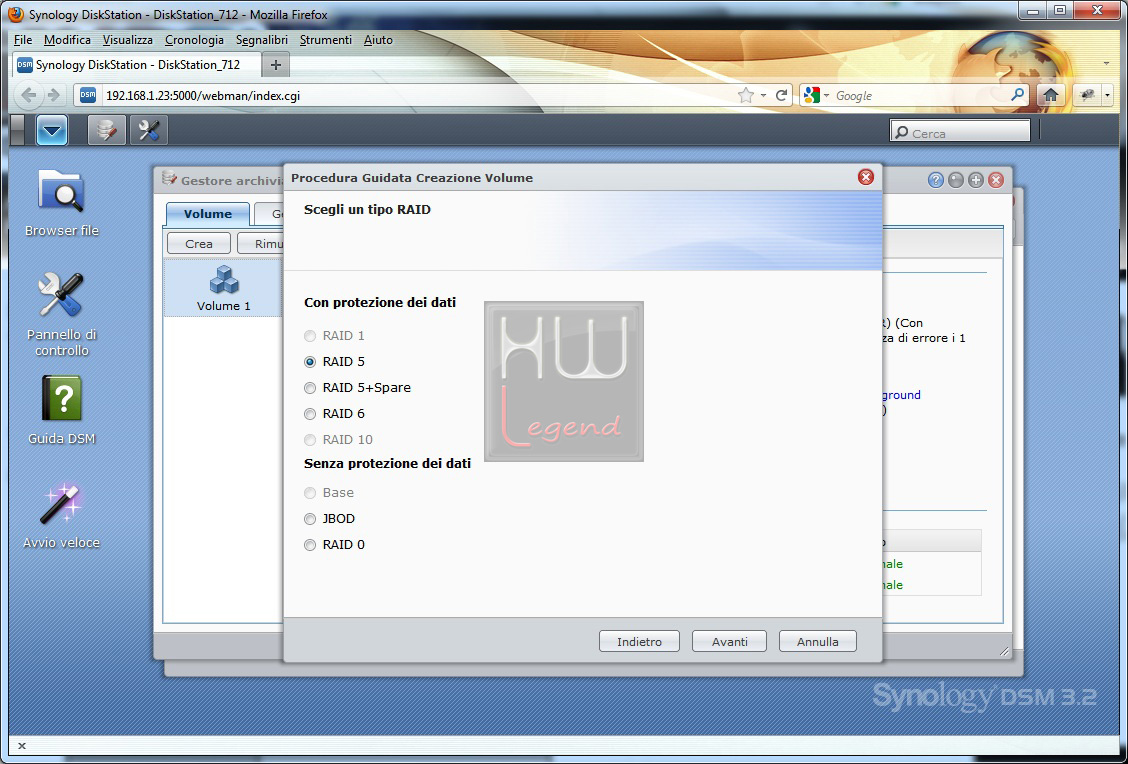Click Avanti to continue
Viewport: 1128px width, 764px height.
click(729, 641)
